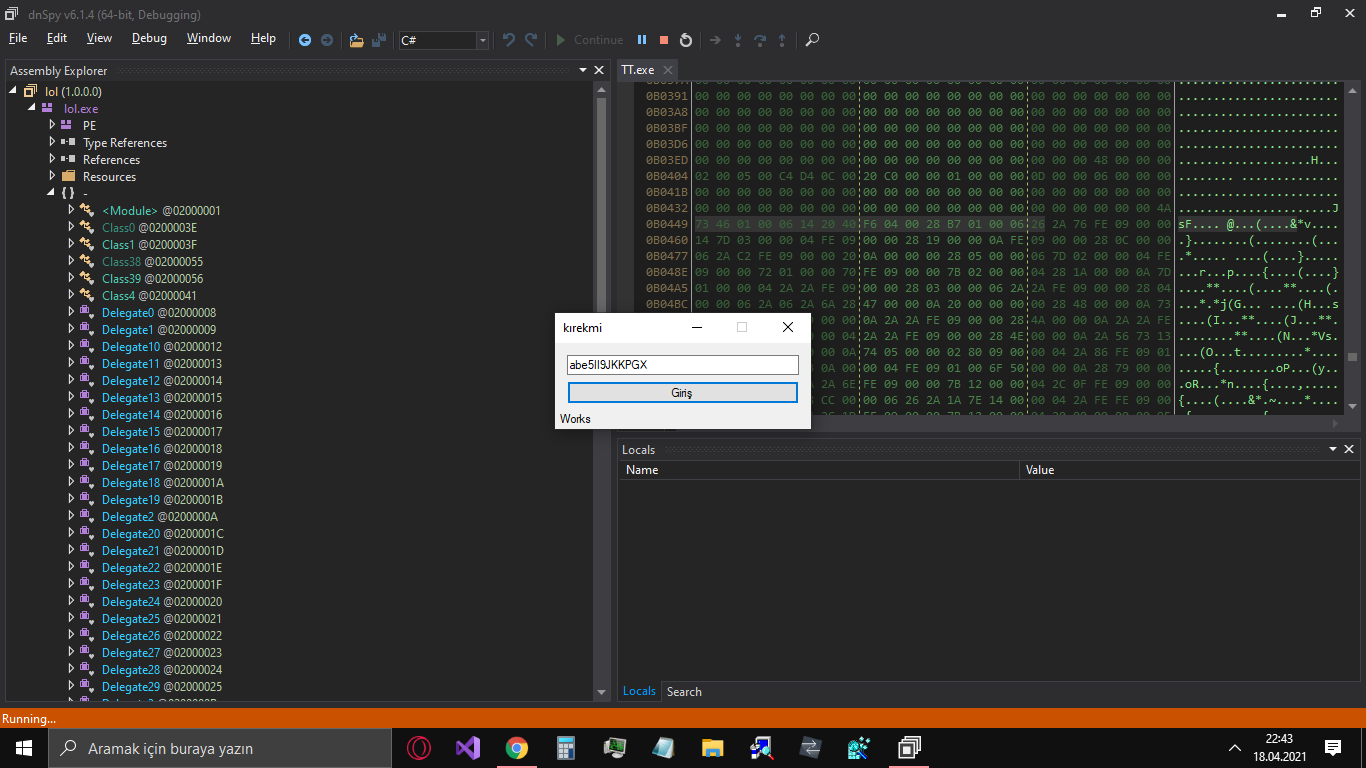1366x768 pixels.
Task: Open the C# decompiler language combo box
Action: coord(443,40)
